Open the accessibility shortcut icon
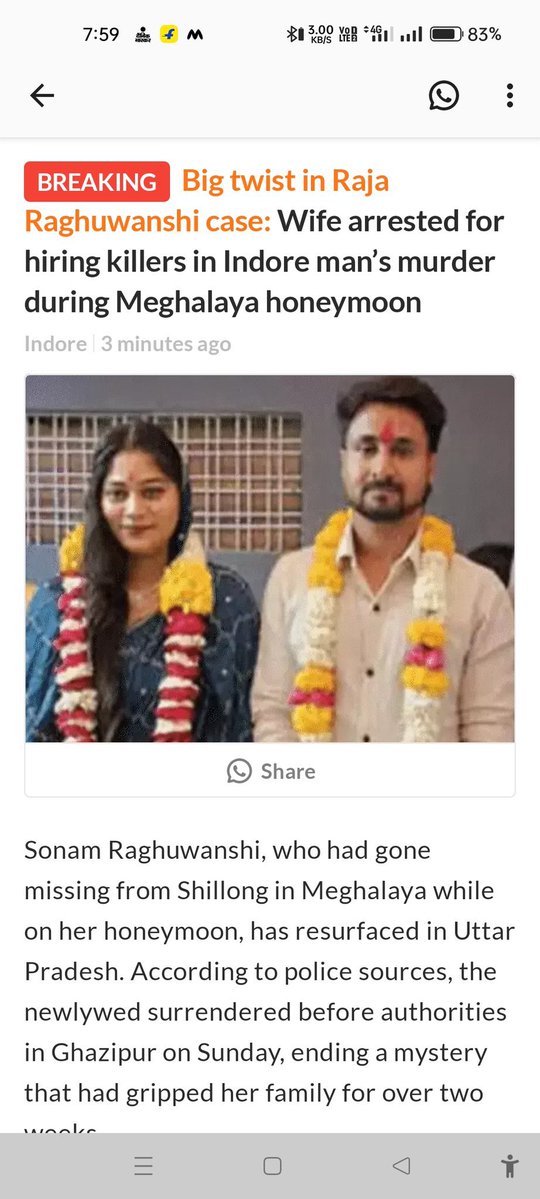540x1199 pixels. point(509,1166)
